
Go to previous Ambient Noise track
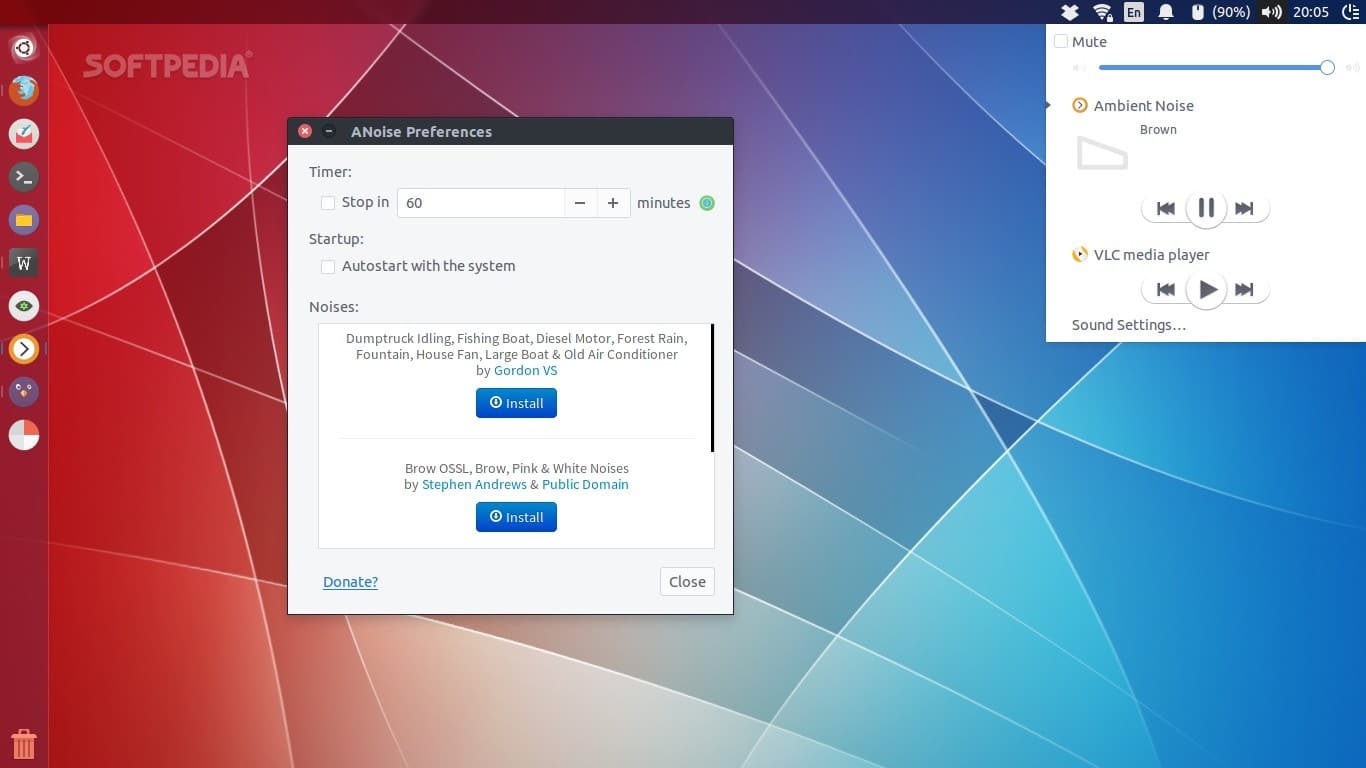(1165, 208)
